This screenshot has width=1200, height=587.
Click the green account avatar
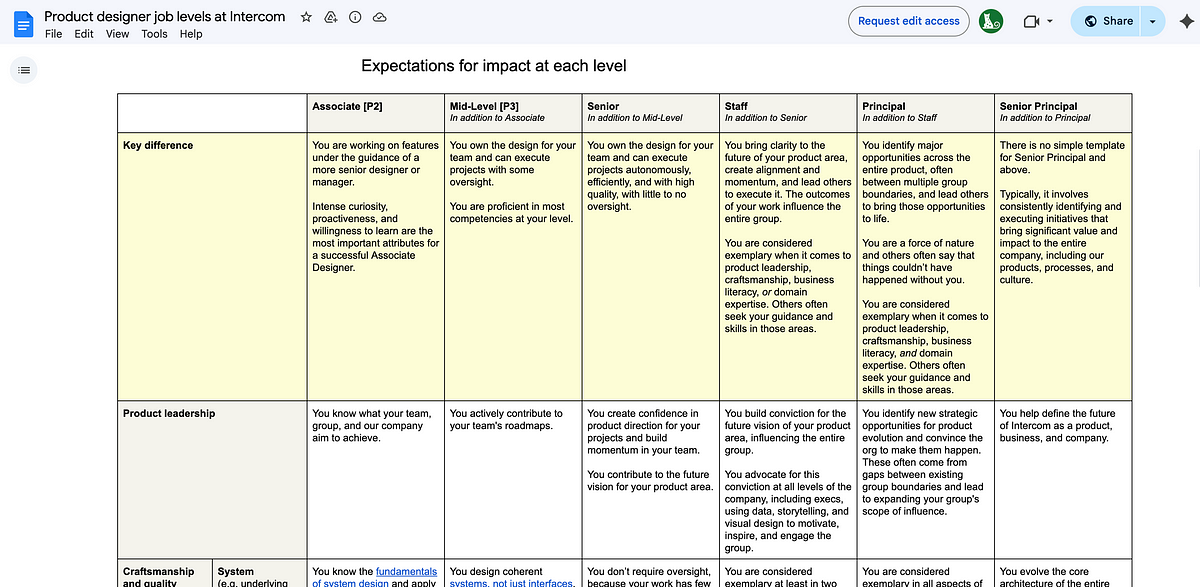point(991,21)
